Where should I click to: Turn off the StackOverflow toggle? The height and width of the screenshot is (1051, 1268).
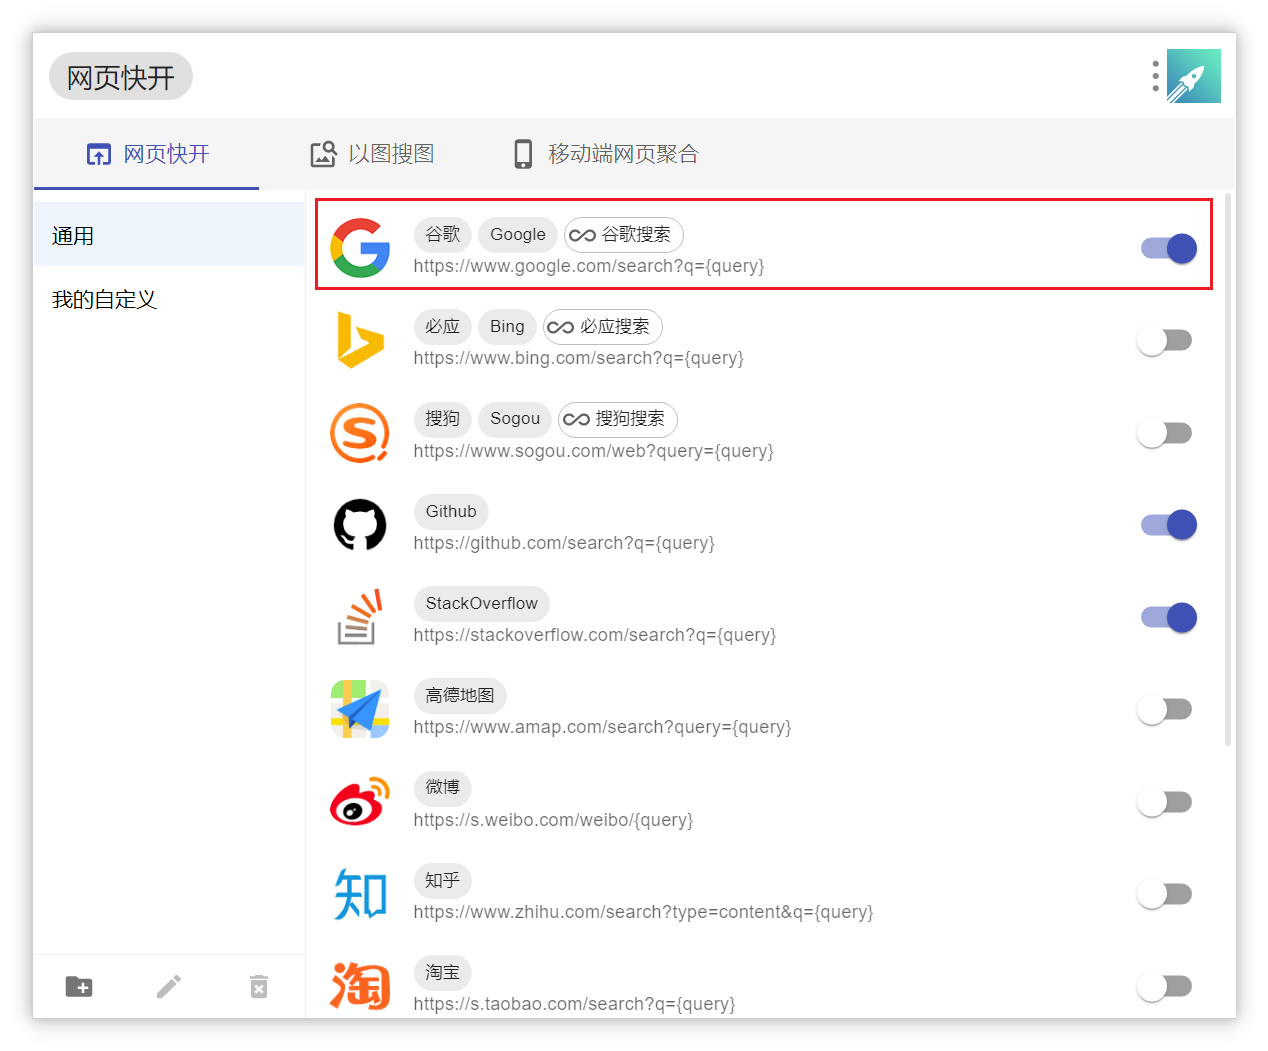1168,617
